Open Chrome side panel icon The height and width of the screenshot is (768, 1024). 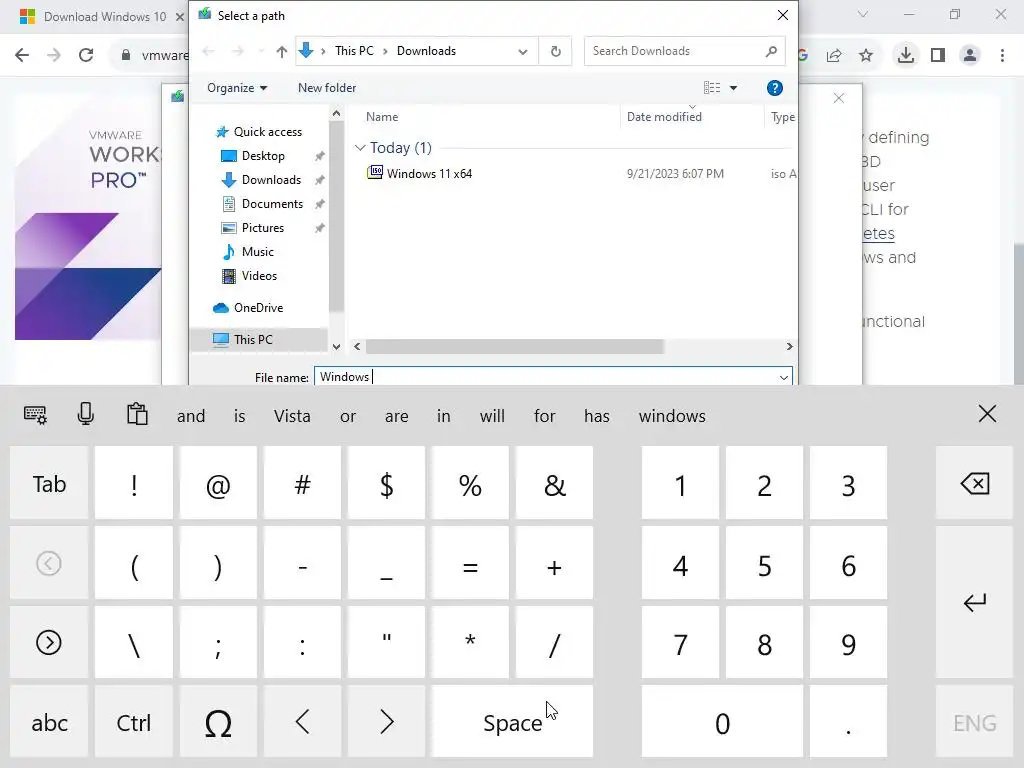tap(938, 56)
